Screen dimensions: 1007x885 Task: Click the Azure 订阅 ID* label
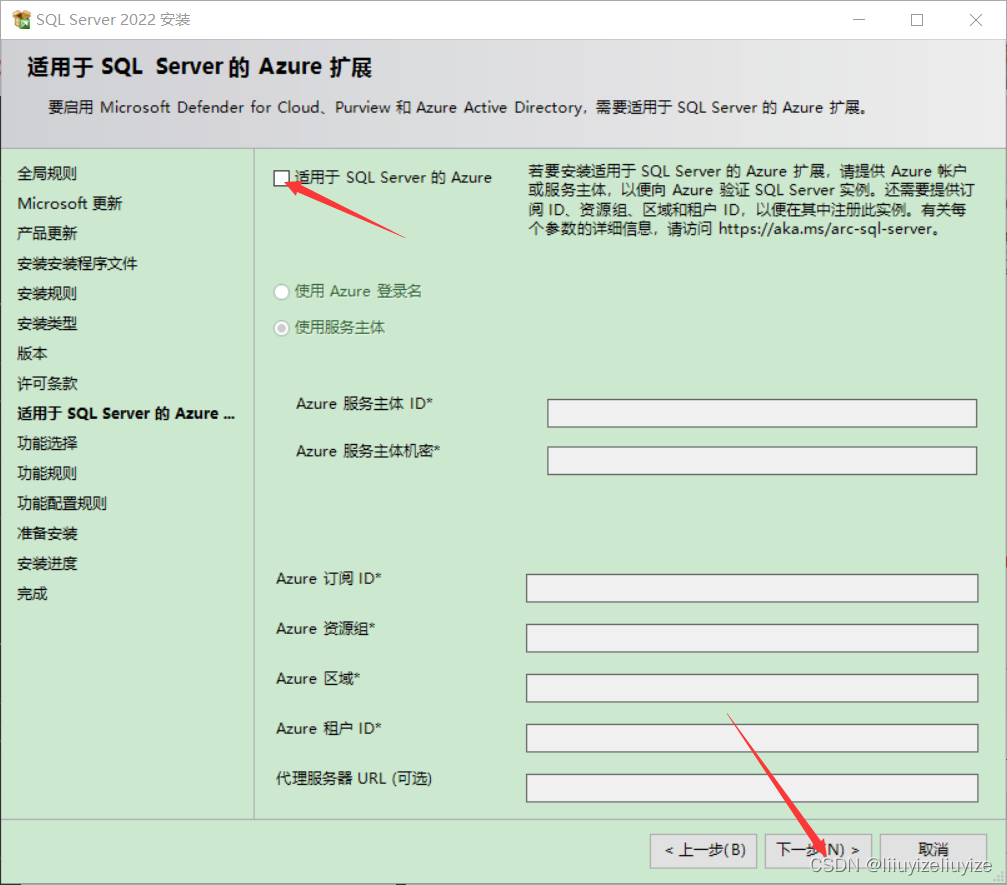click(329, 579)
